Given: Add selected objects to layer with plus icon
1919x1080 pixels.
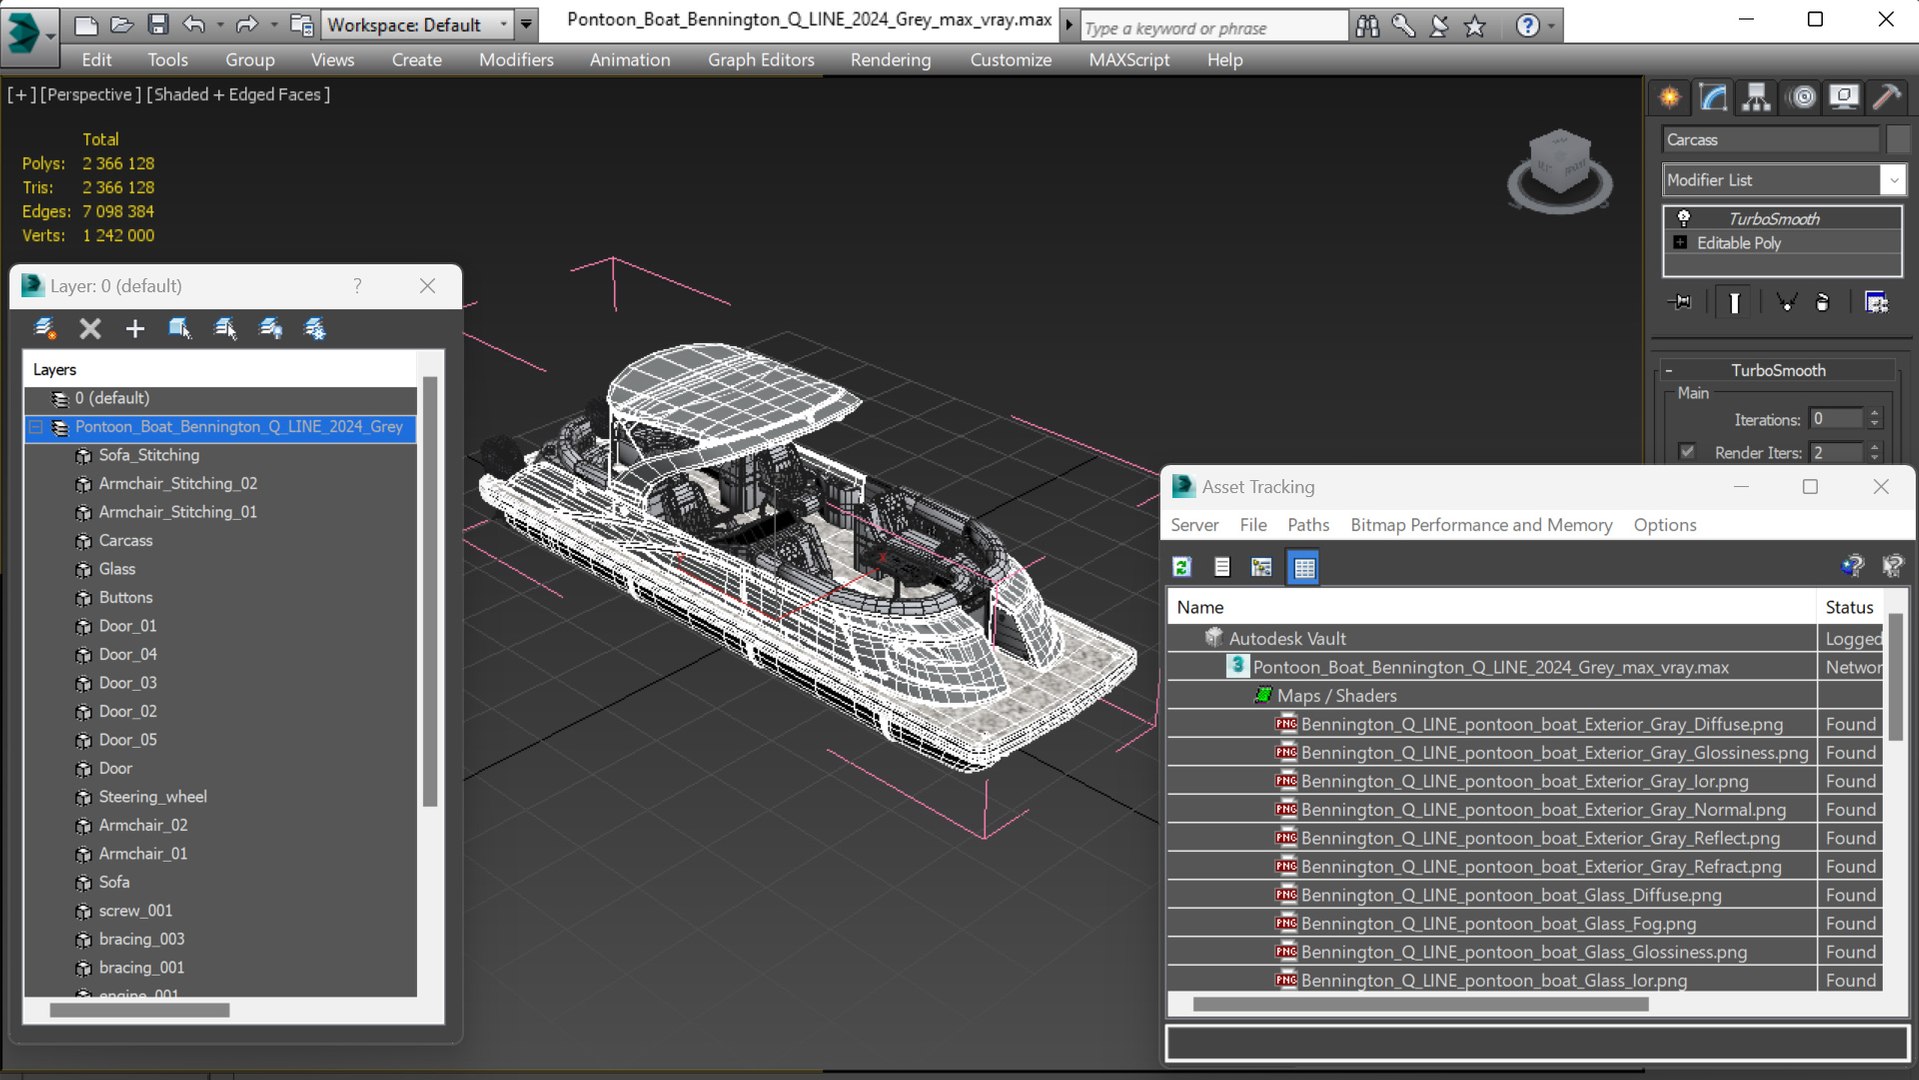Looking at the screenshot, I should [x=135, y=328].
